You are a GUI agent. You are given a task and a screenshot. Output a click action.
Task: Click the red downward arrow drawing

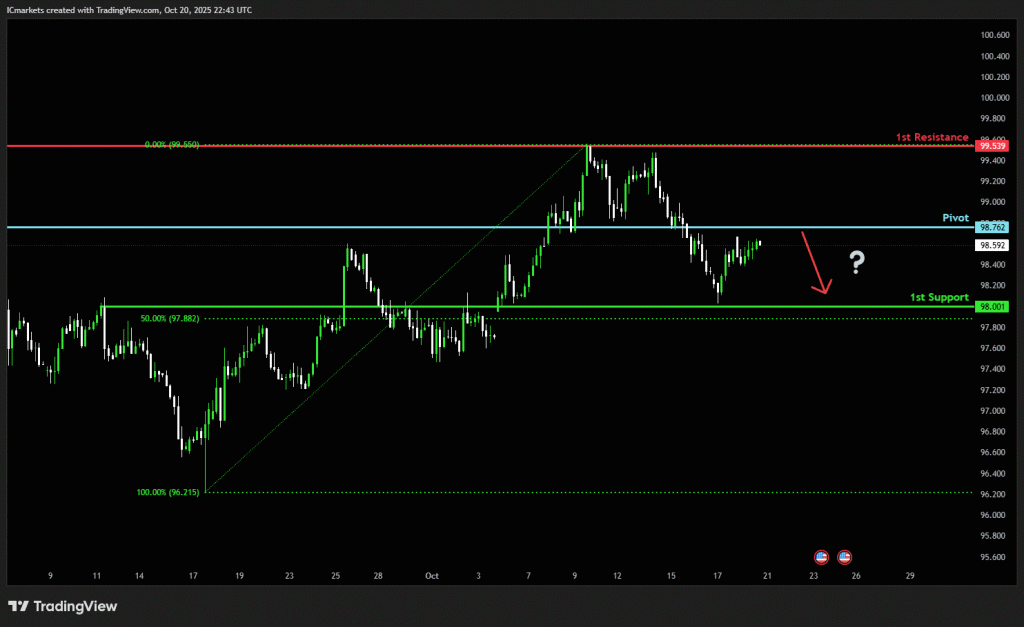coord(815,264)
